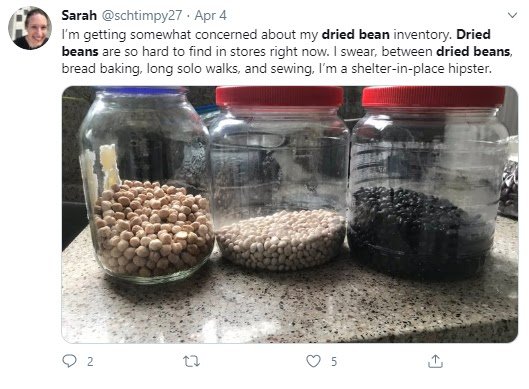The image size is (529, 389).
Task: Click the reply count number 2
Action: (90, 362)
